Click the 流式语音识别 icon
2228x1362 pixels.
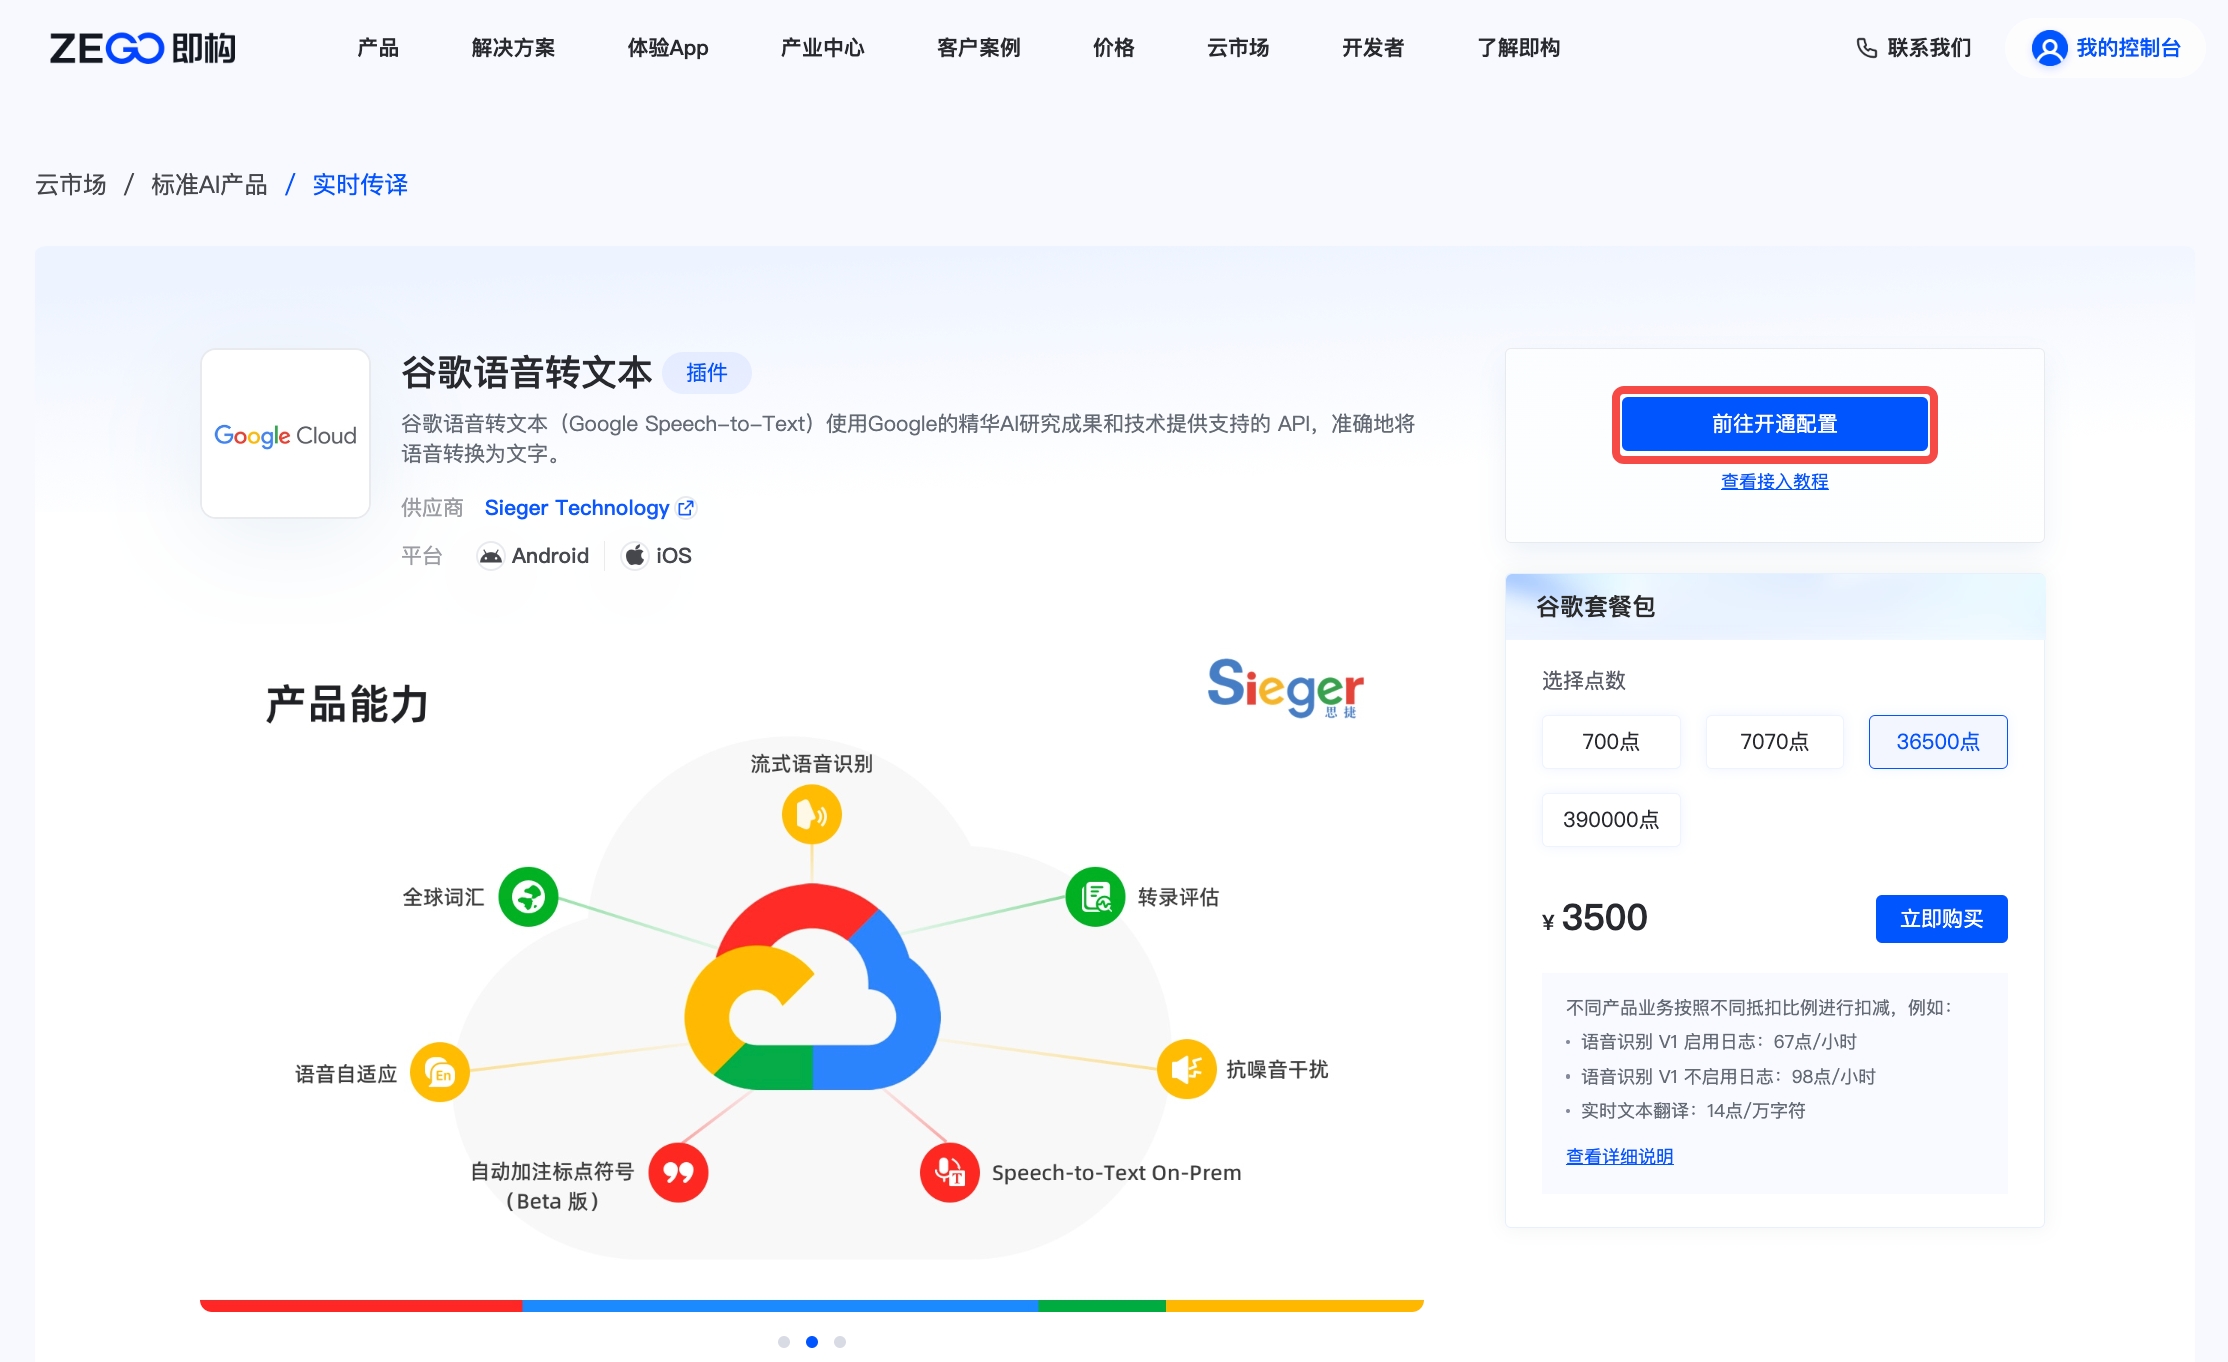(x=811, y=815)
